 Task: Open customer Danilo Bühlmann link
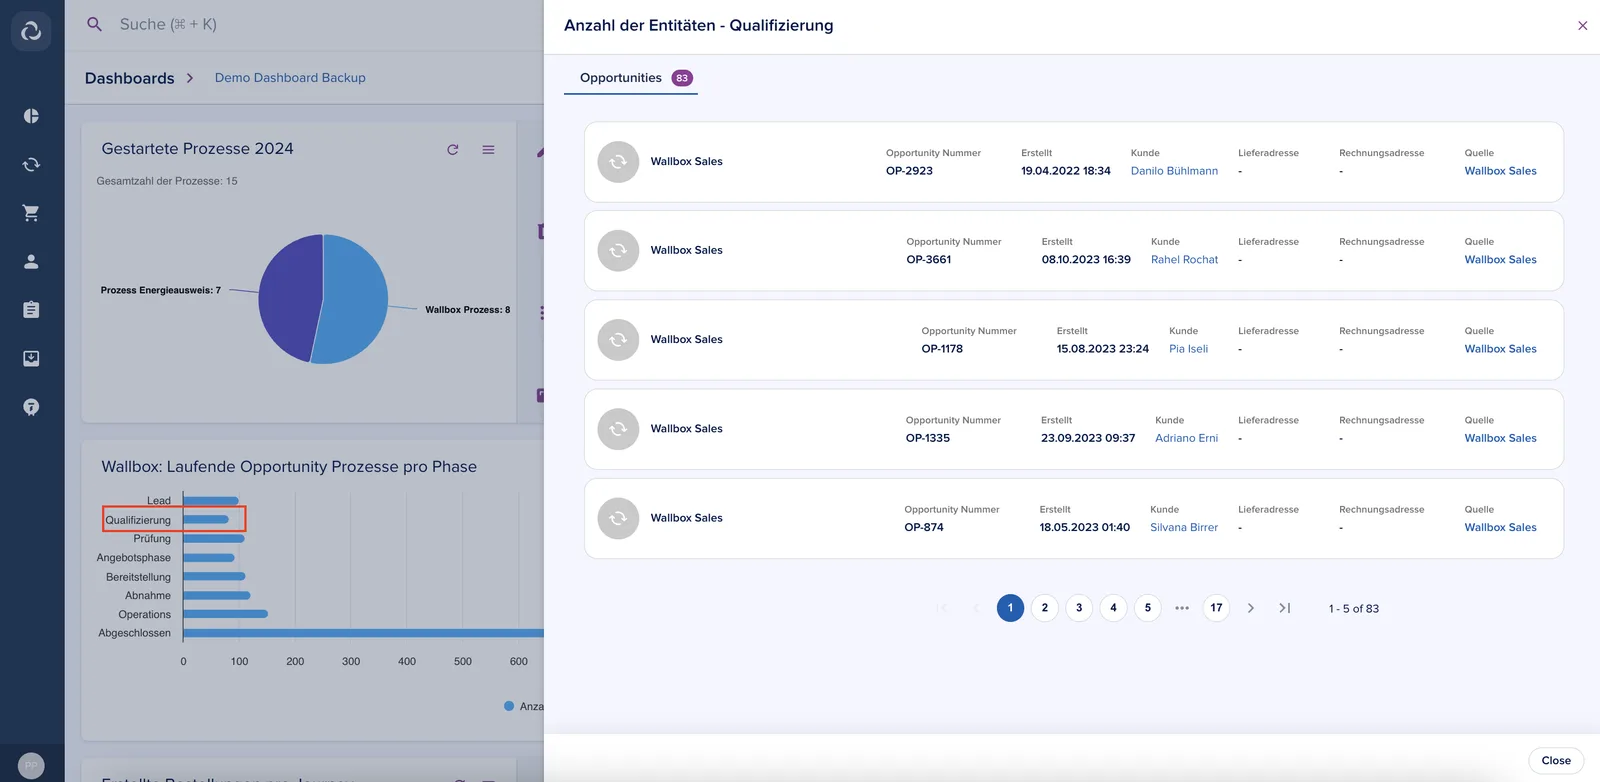click(x=1174, y=171)
